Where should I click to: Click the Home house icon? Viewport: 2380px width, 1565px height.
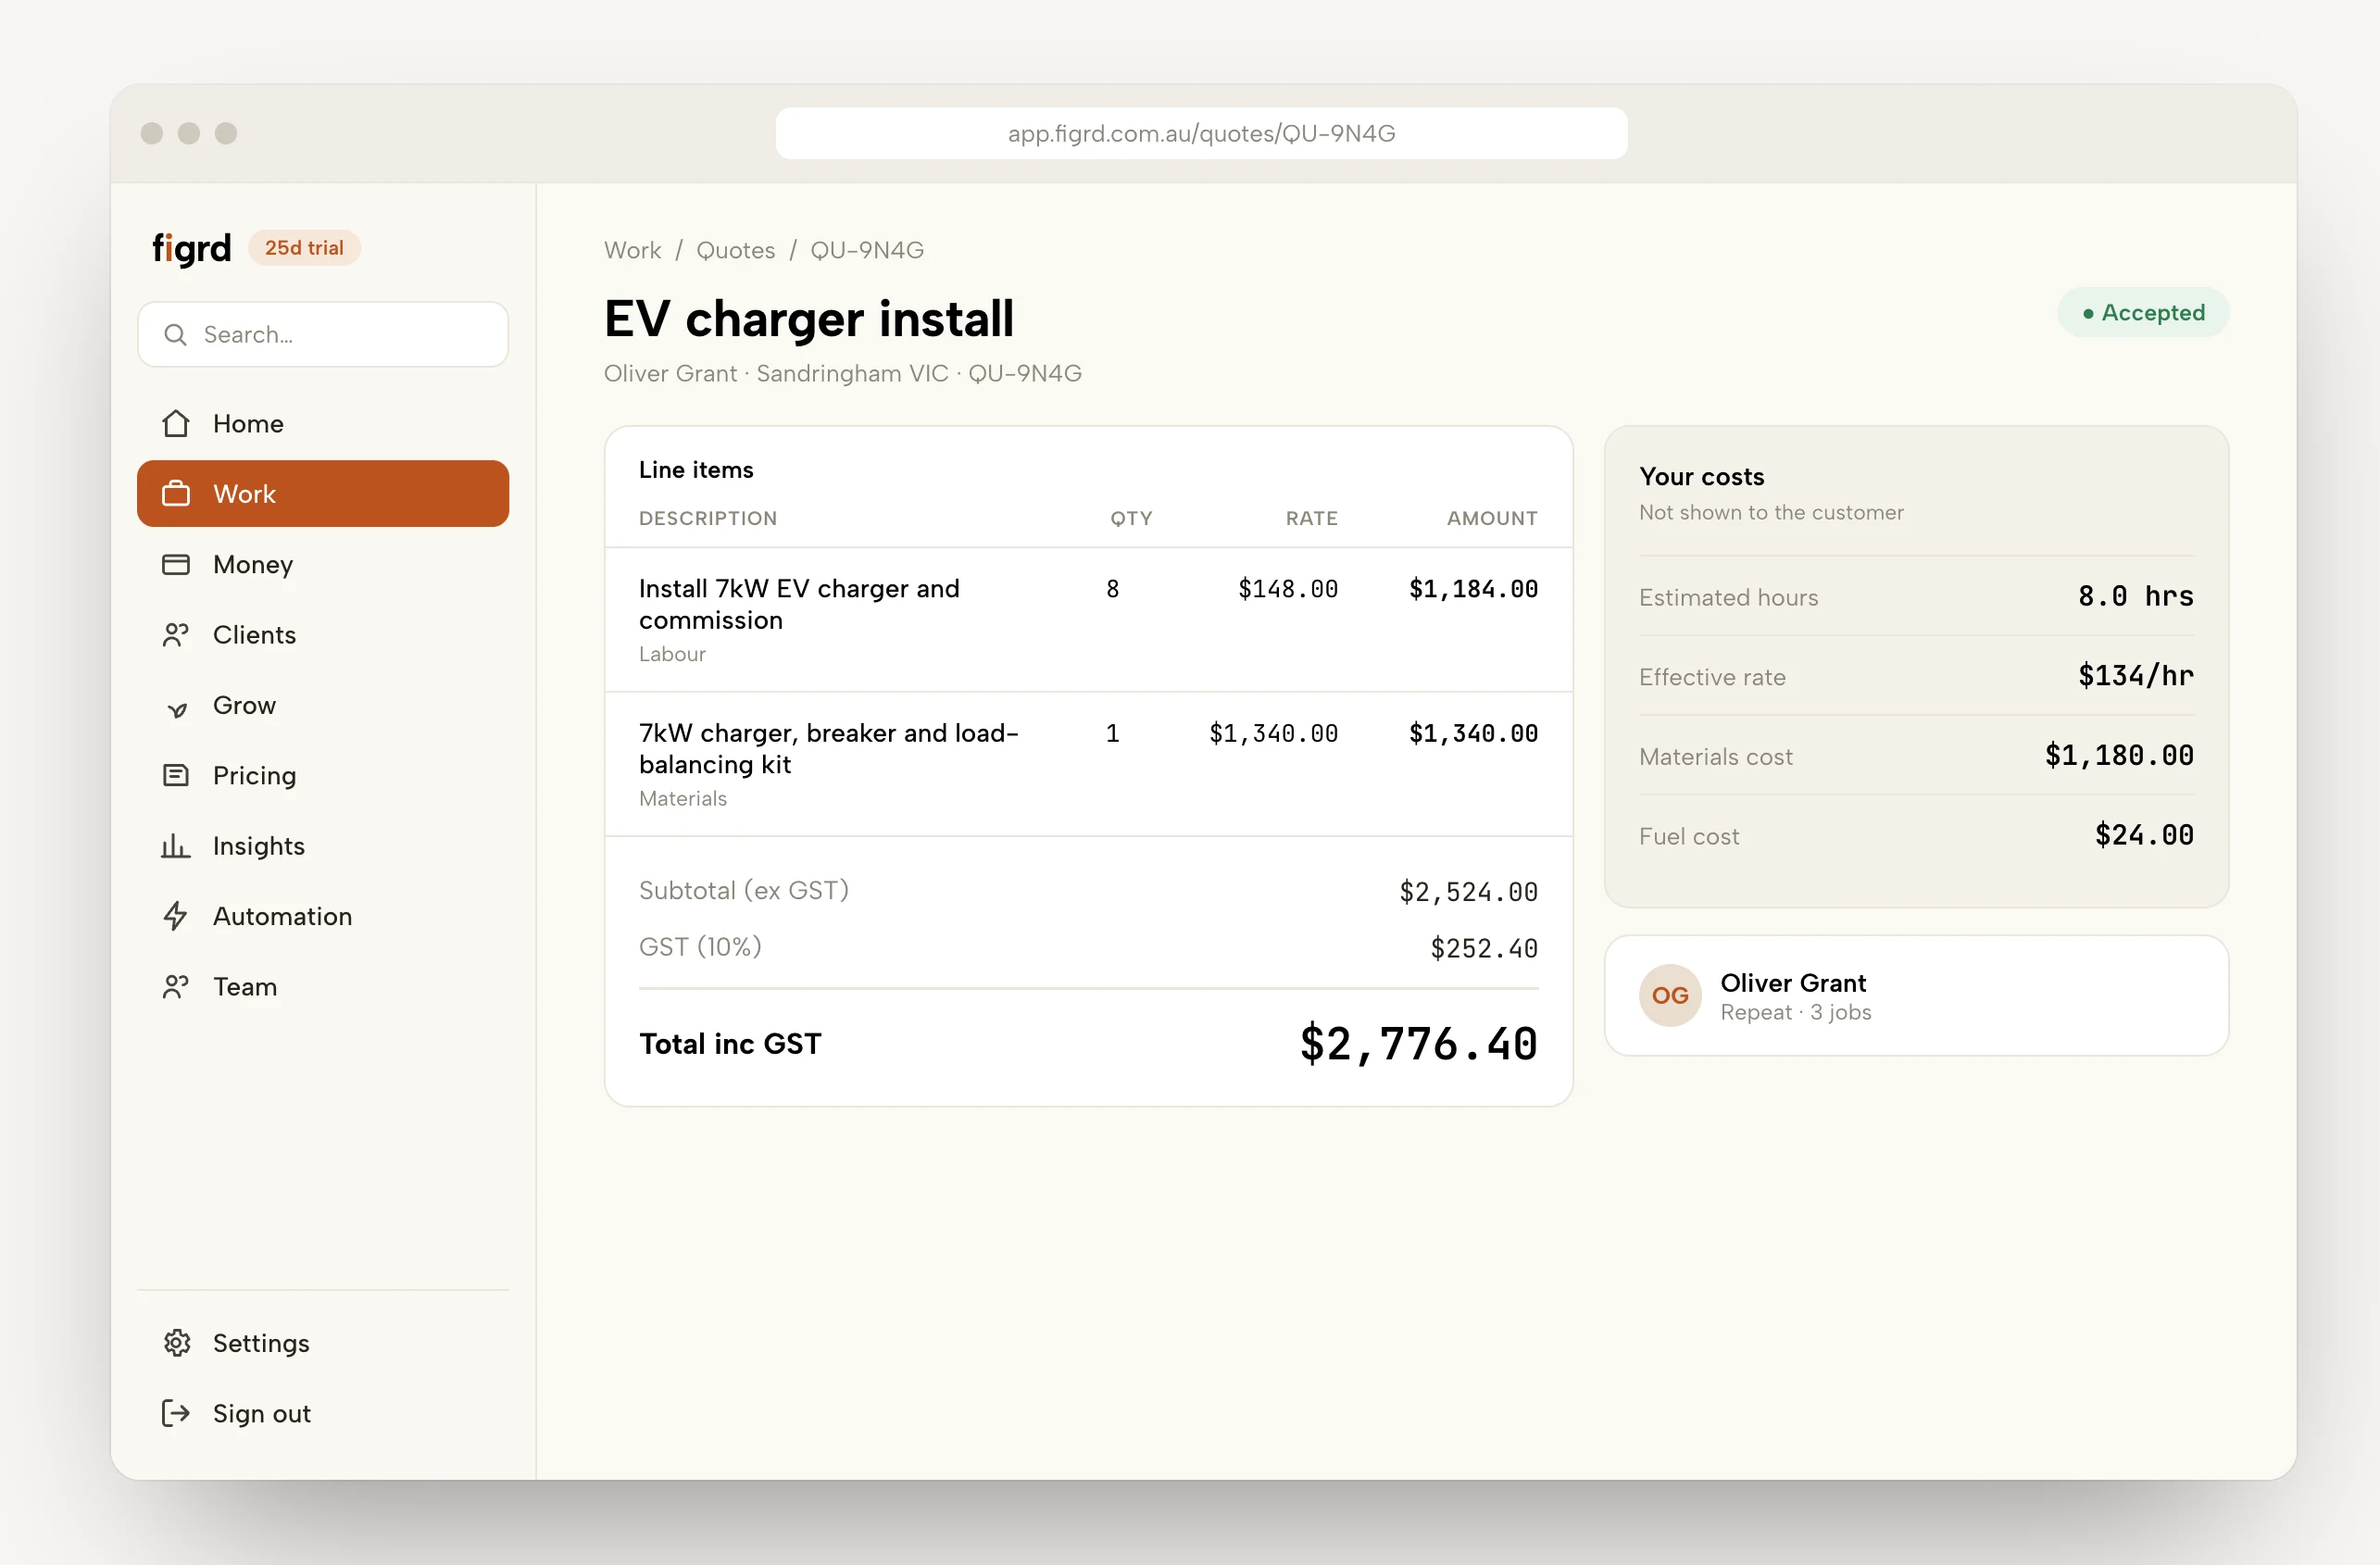click(x=176, y=423)
